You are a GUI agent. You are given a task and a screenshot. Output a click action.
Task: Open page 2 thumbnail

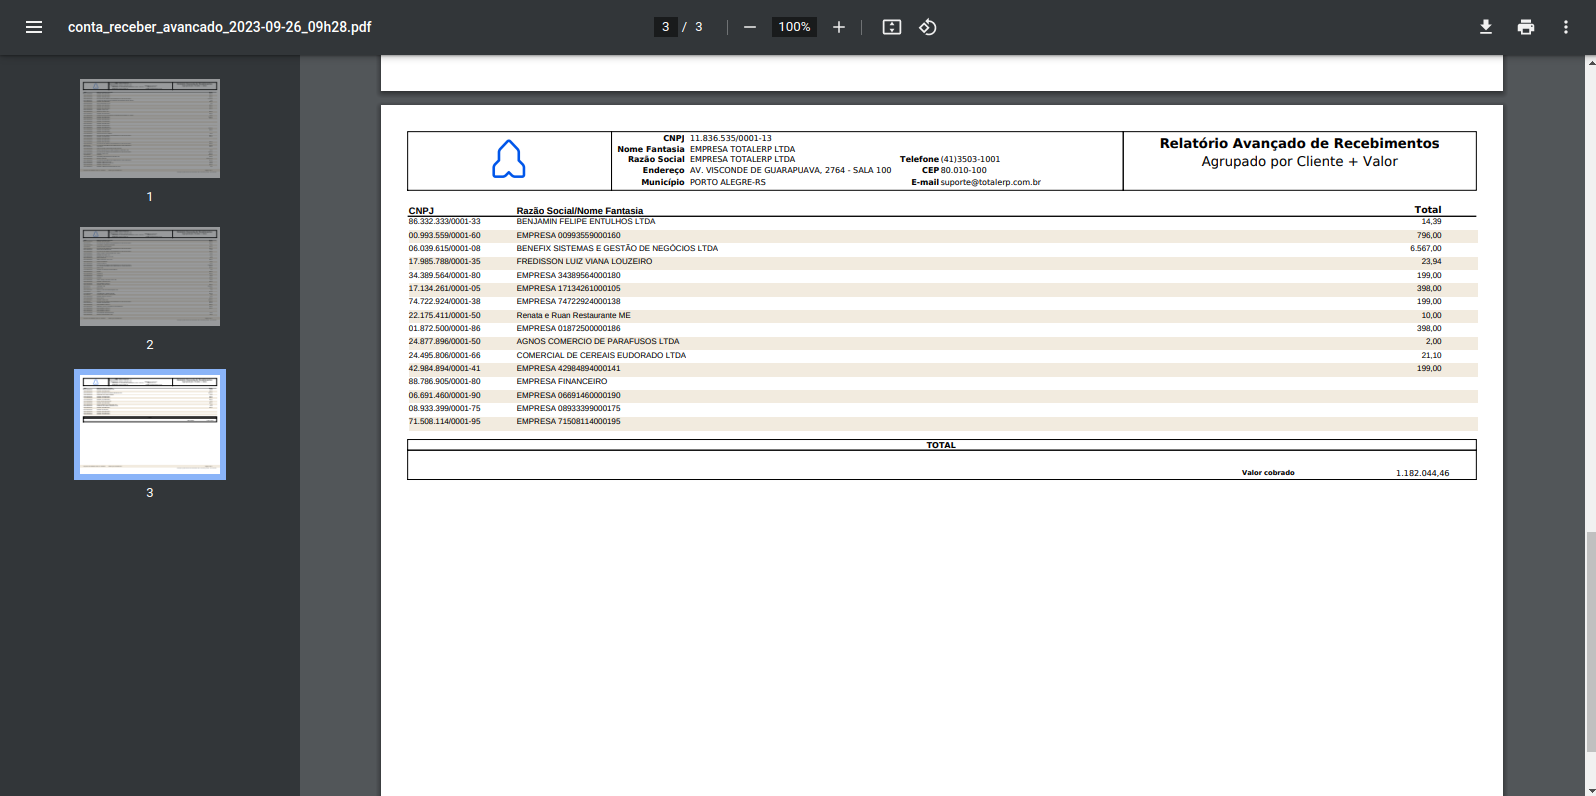[150, 276]
